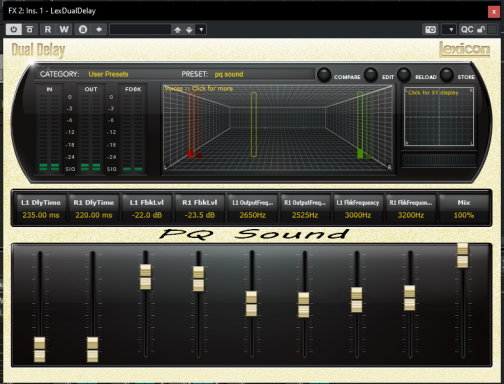The height and width of the screenshot is (384, 504).
Task: Click the R1 DlyTime fader handle
Action: 92,349
